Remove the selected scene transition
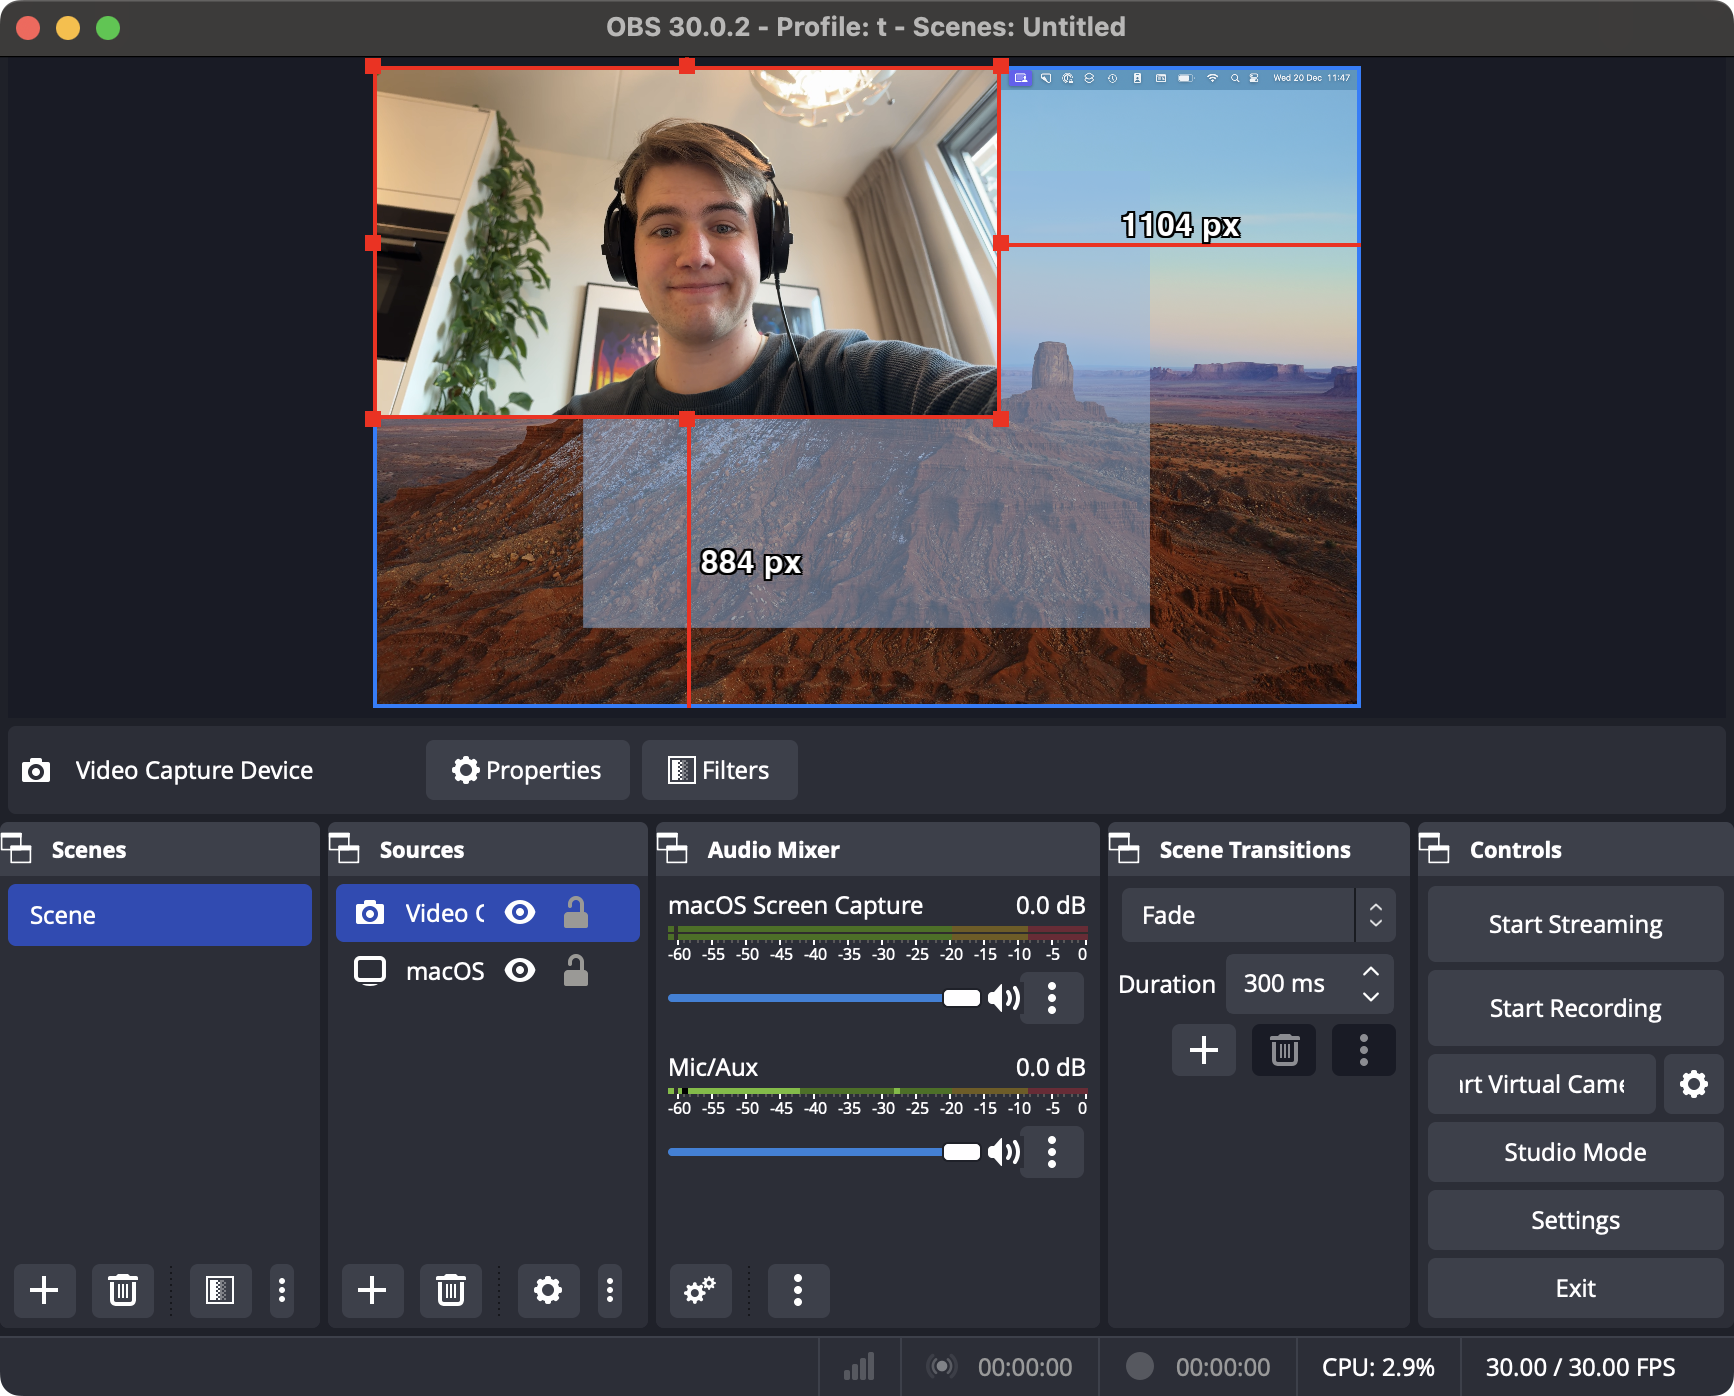The width and height of the screenshot is (1734, 1396). tap(1284, 1050)
